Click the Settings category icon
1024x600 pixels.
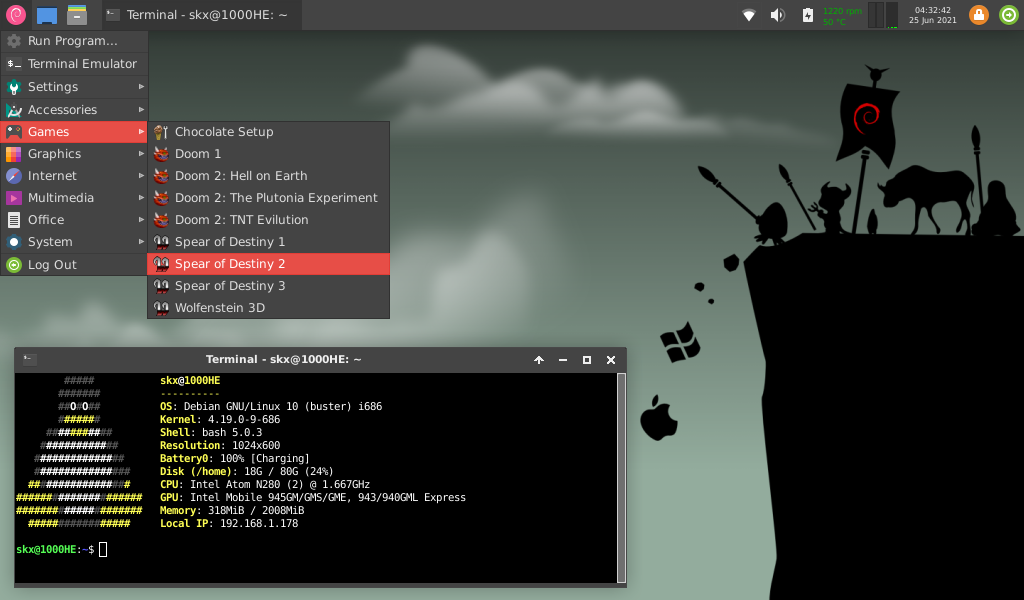pyautogui.click(x=14, y=86)
